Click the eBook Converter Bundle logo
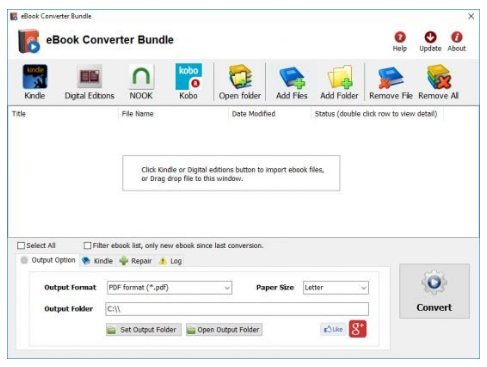This screenshot has width=487, height=367. 29,41
